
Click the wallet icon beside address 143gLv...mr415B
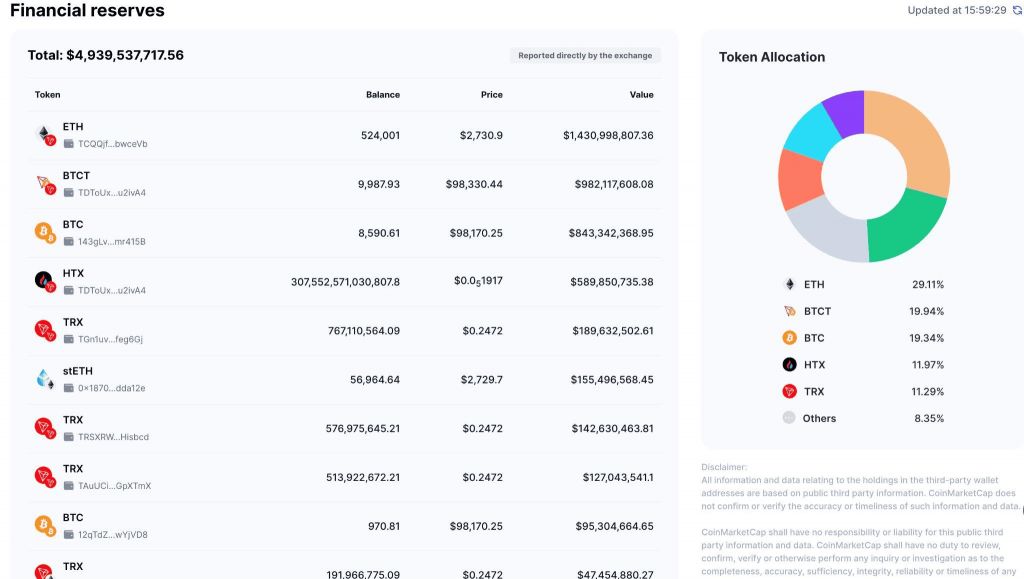coord(69,241)
